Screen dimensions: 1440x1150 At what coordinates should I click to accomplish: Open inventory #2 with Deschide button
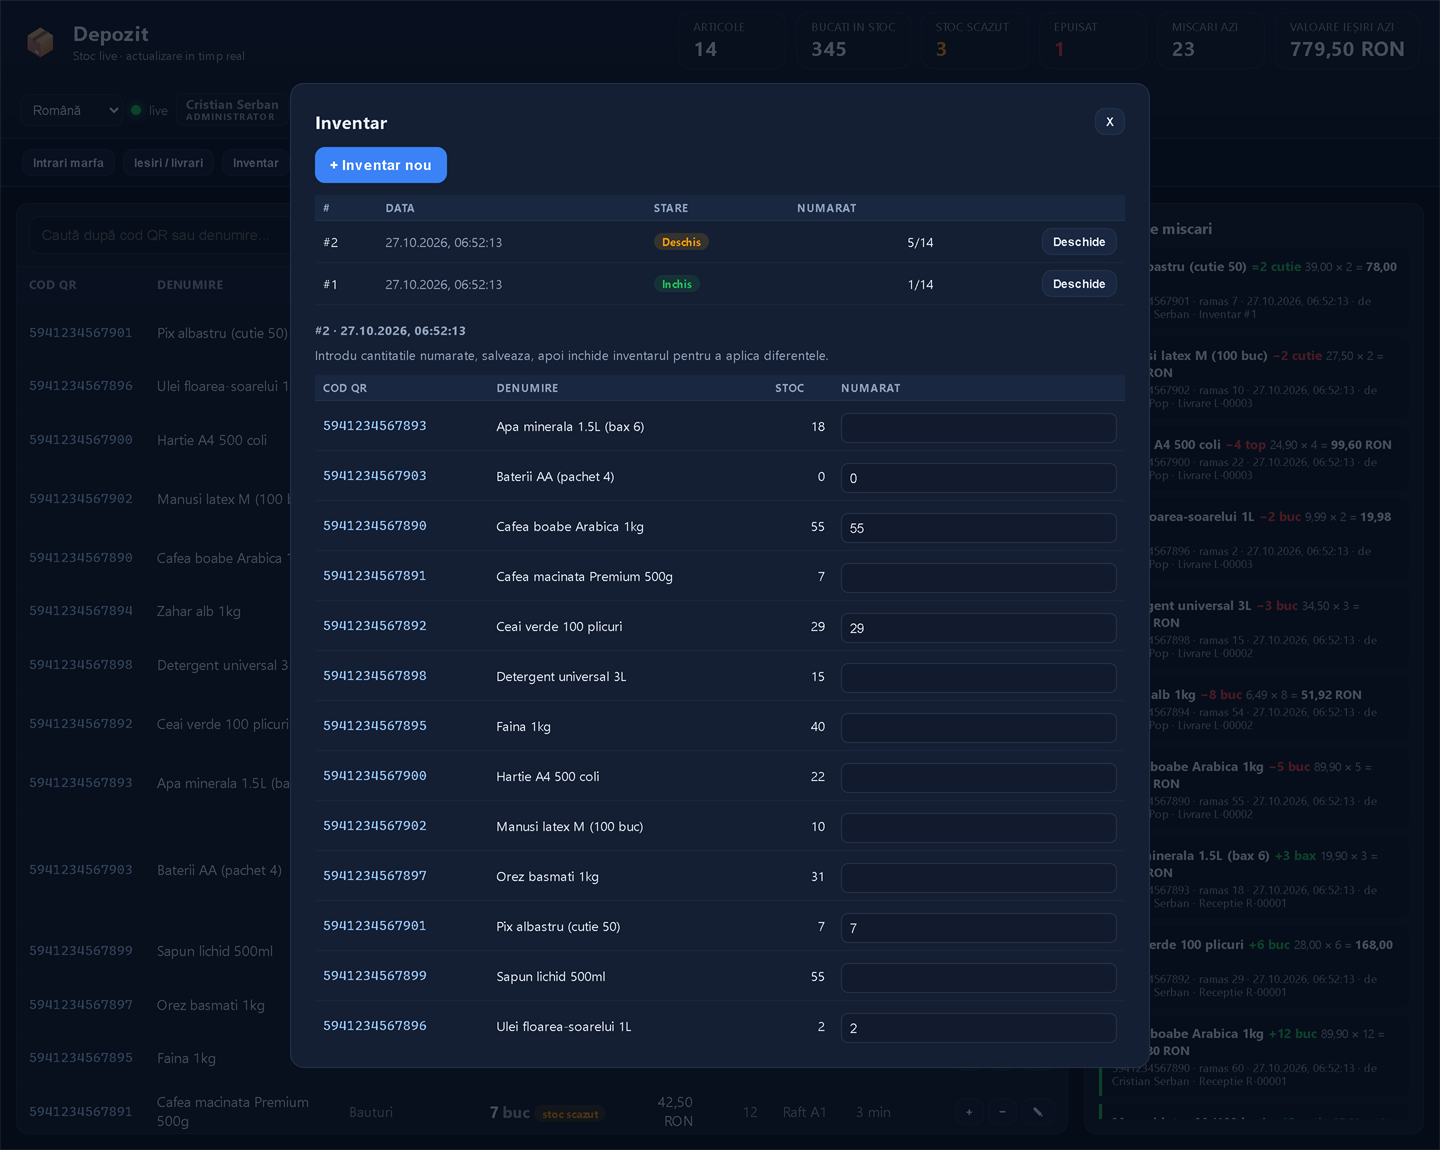1079,242
